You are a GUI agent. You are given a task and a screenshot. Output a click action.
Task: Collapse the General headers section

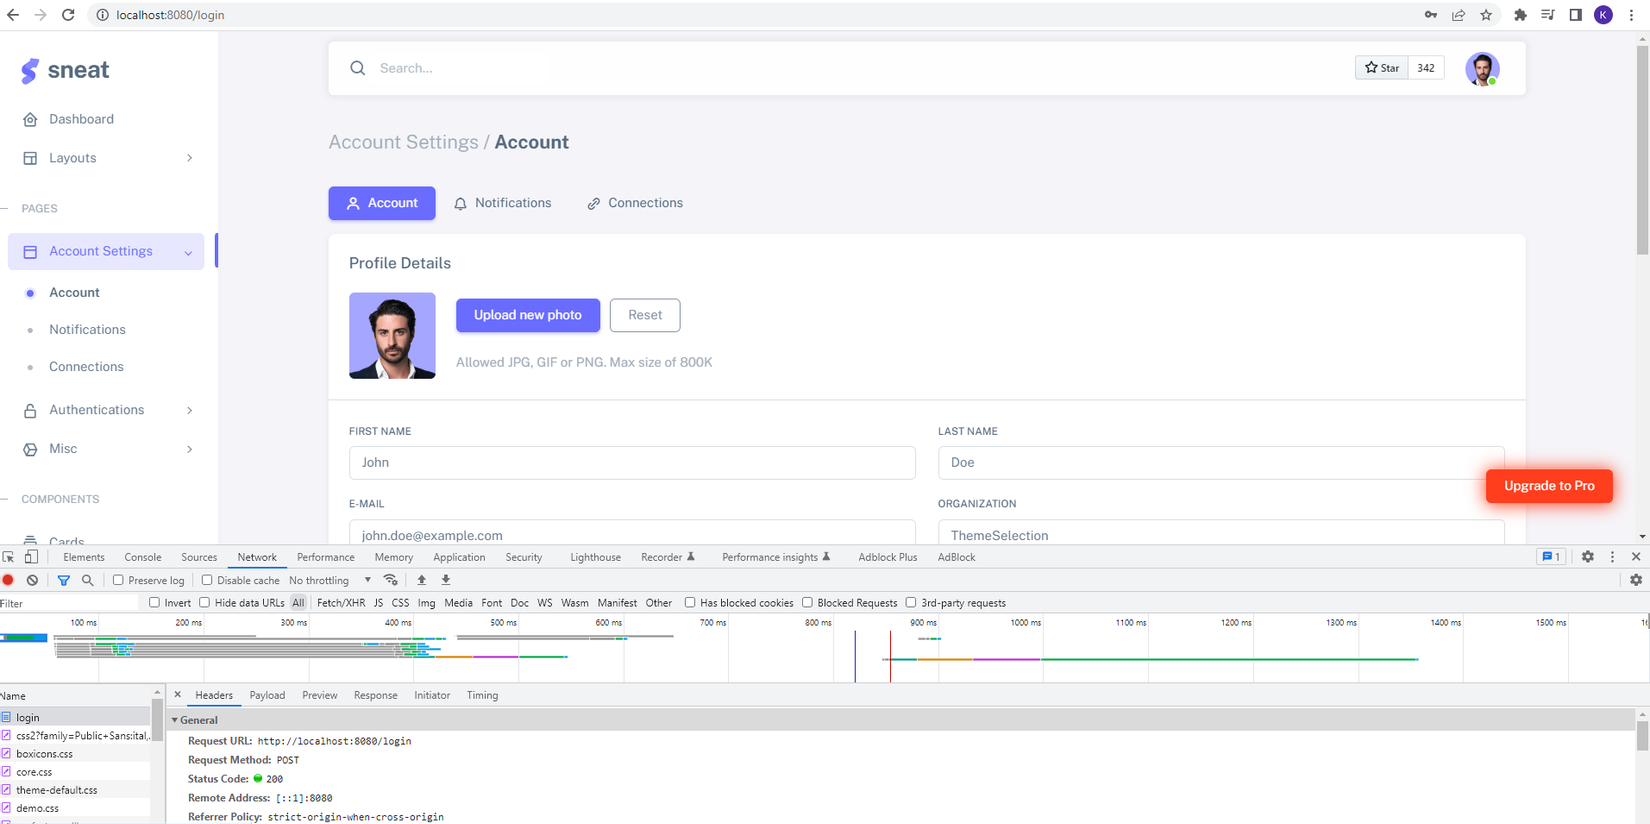(174, 720)
